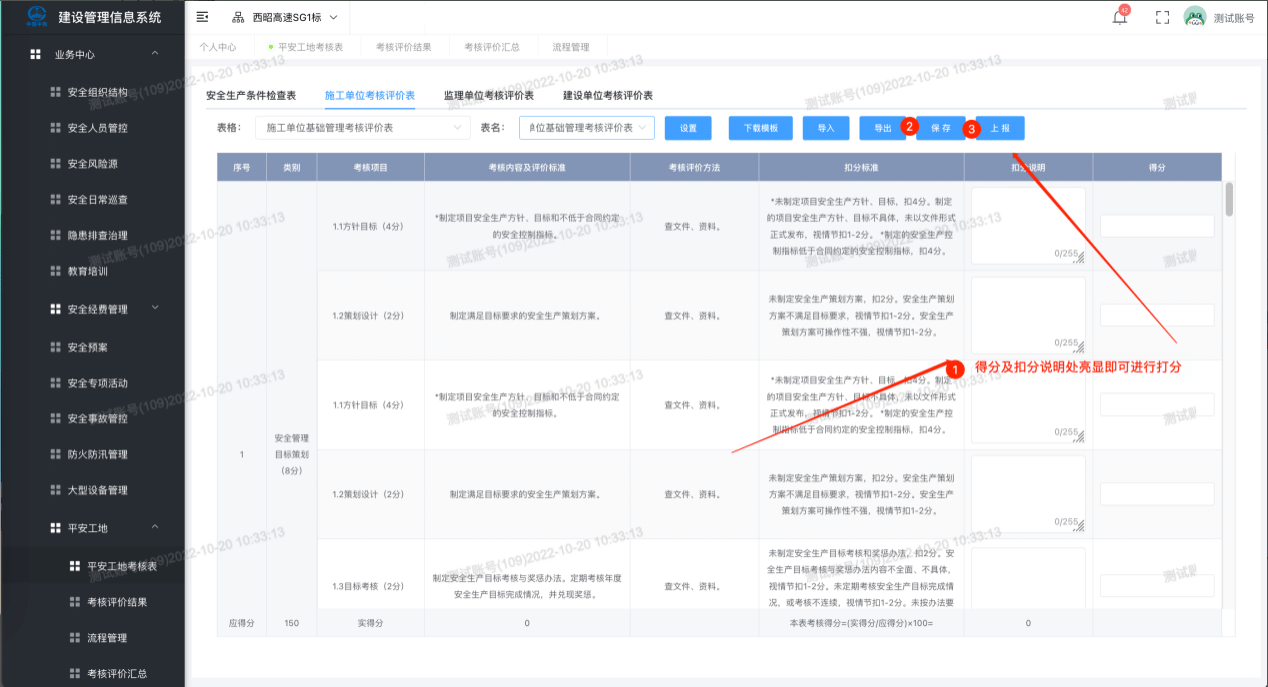The height and width of the screenshot is (687, 1268).
Task: Expand 安全经费管理 submenu
Action: click(154, 309)
